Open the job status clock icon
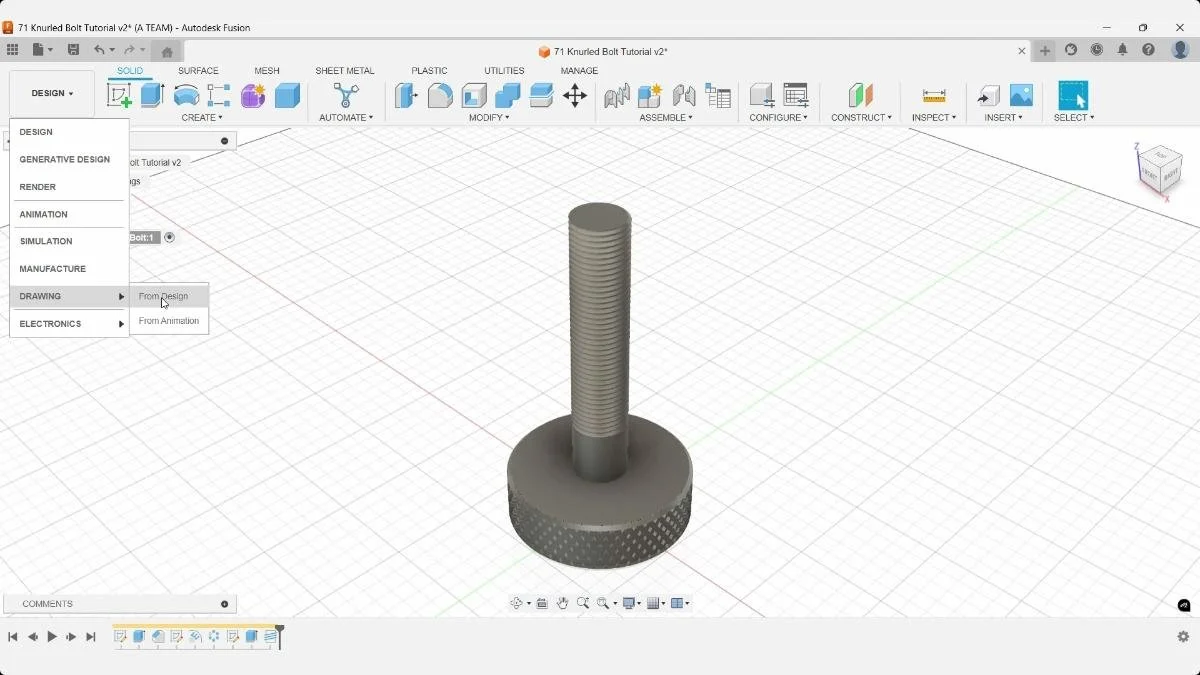Image resolution: width=1200 pixels, height=675 pixels. click(1097, 50)
